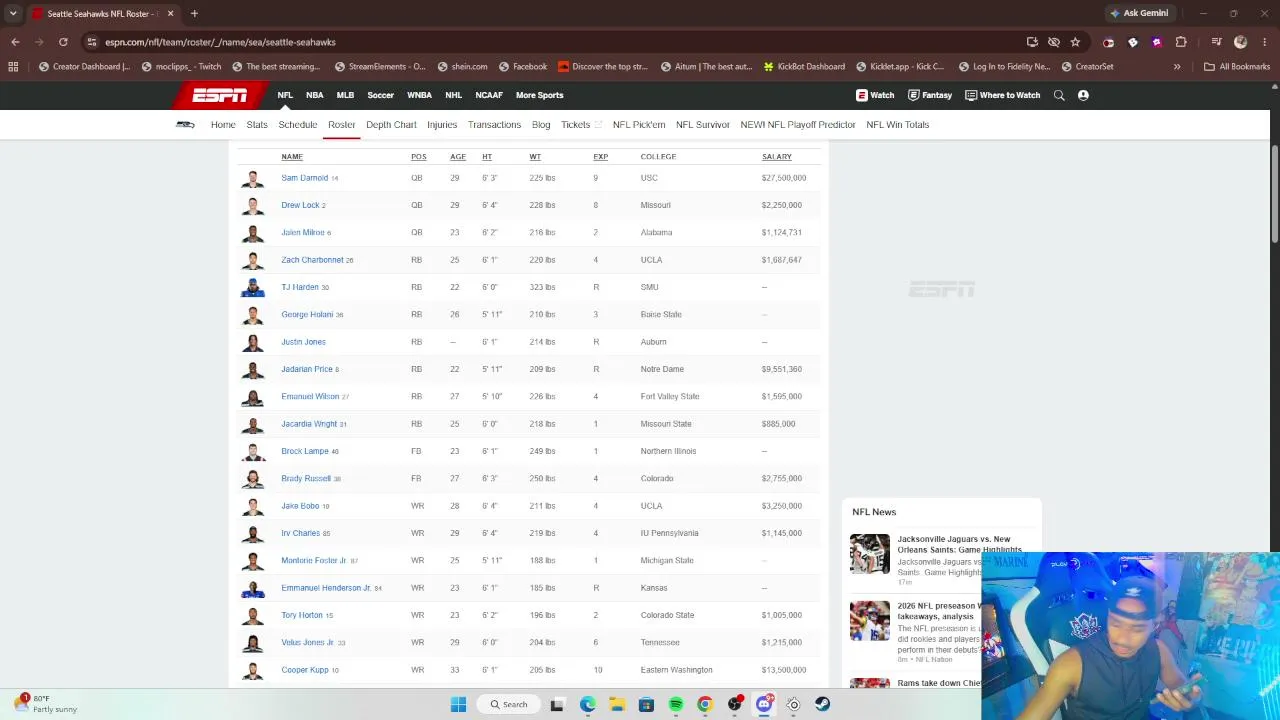Click the Where to Watch link
1280x720 pixels.
(1003, 95)
